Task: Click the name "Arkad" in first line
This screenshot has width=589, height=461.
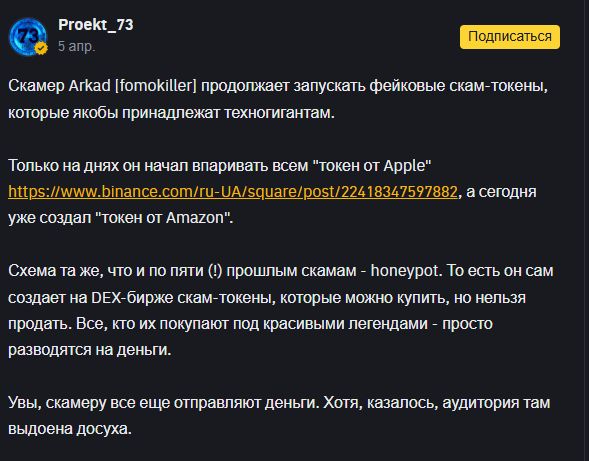Action: [x=89, y=86]
